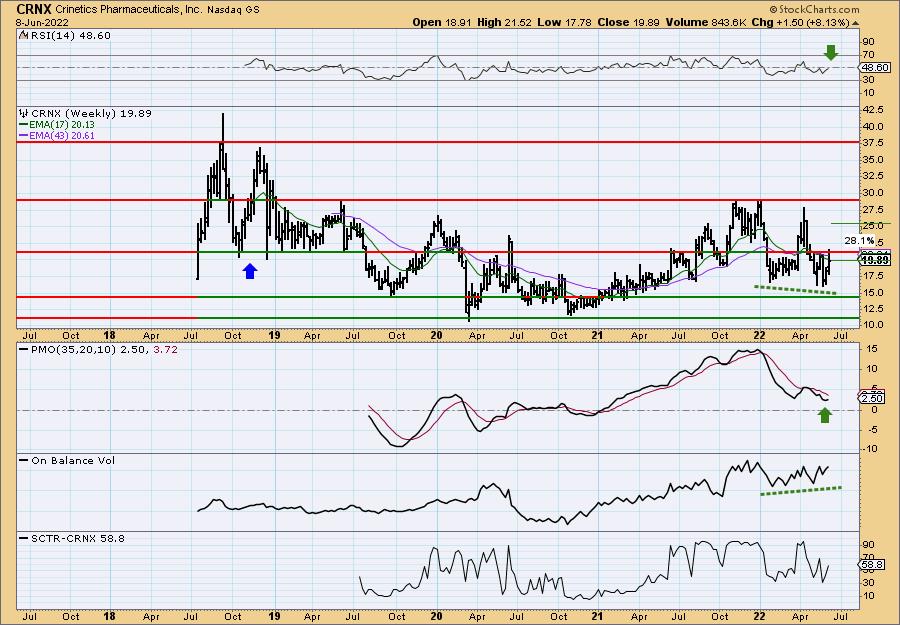Click the CRNX ticker symbol in header
The image size is (900, 625).
(x=34, y=9)
